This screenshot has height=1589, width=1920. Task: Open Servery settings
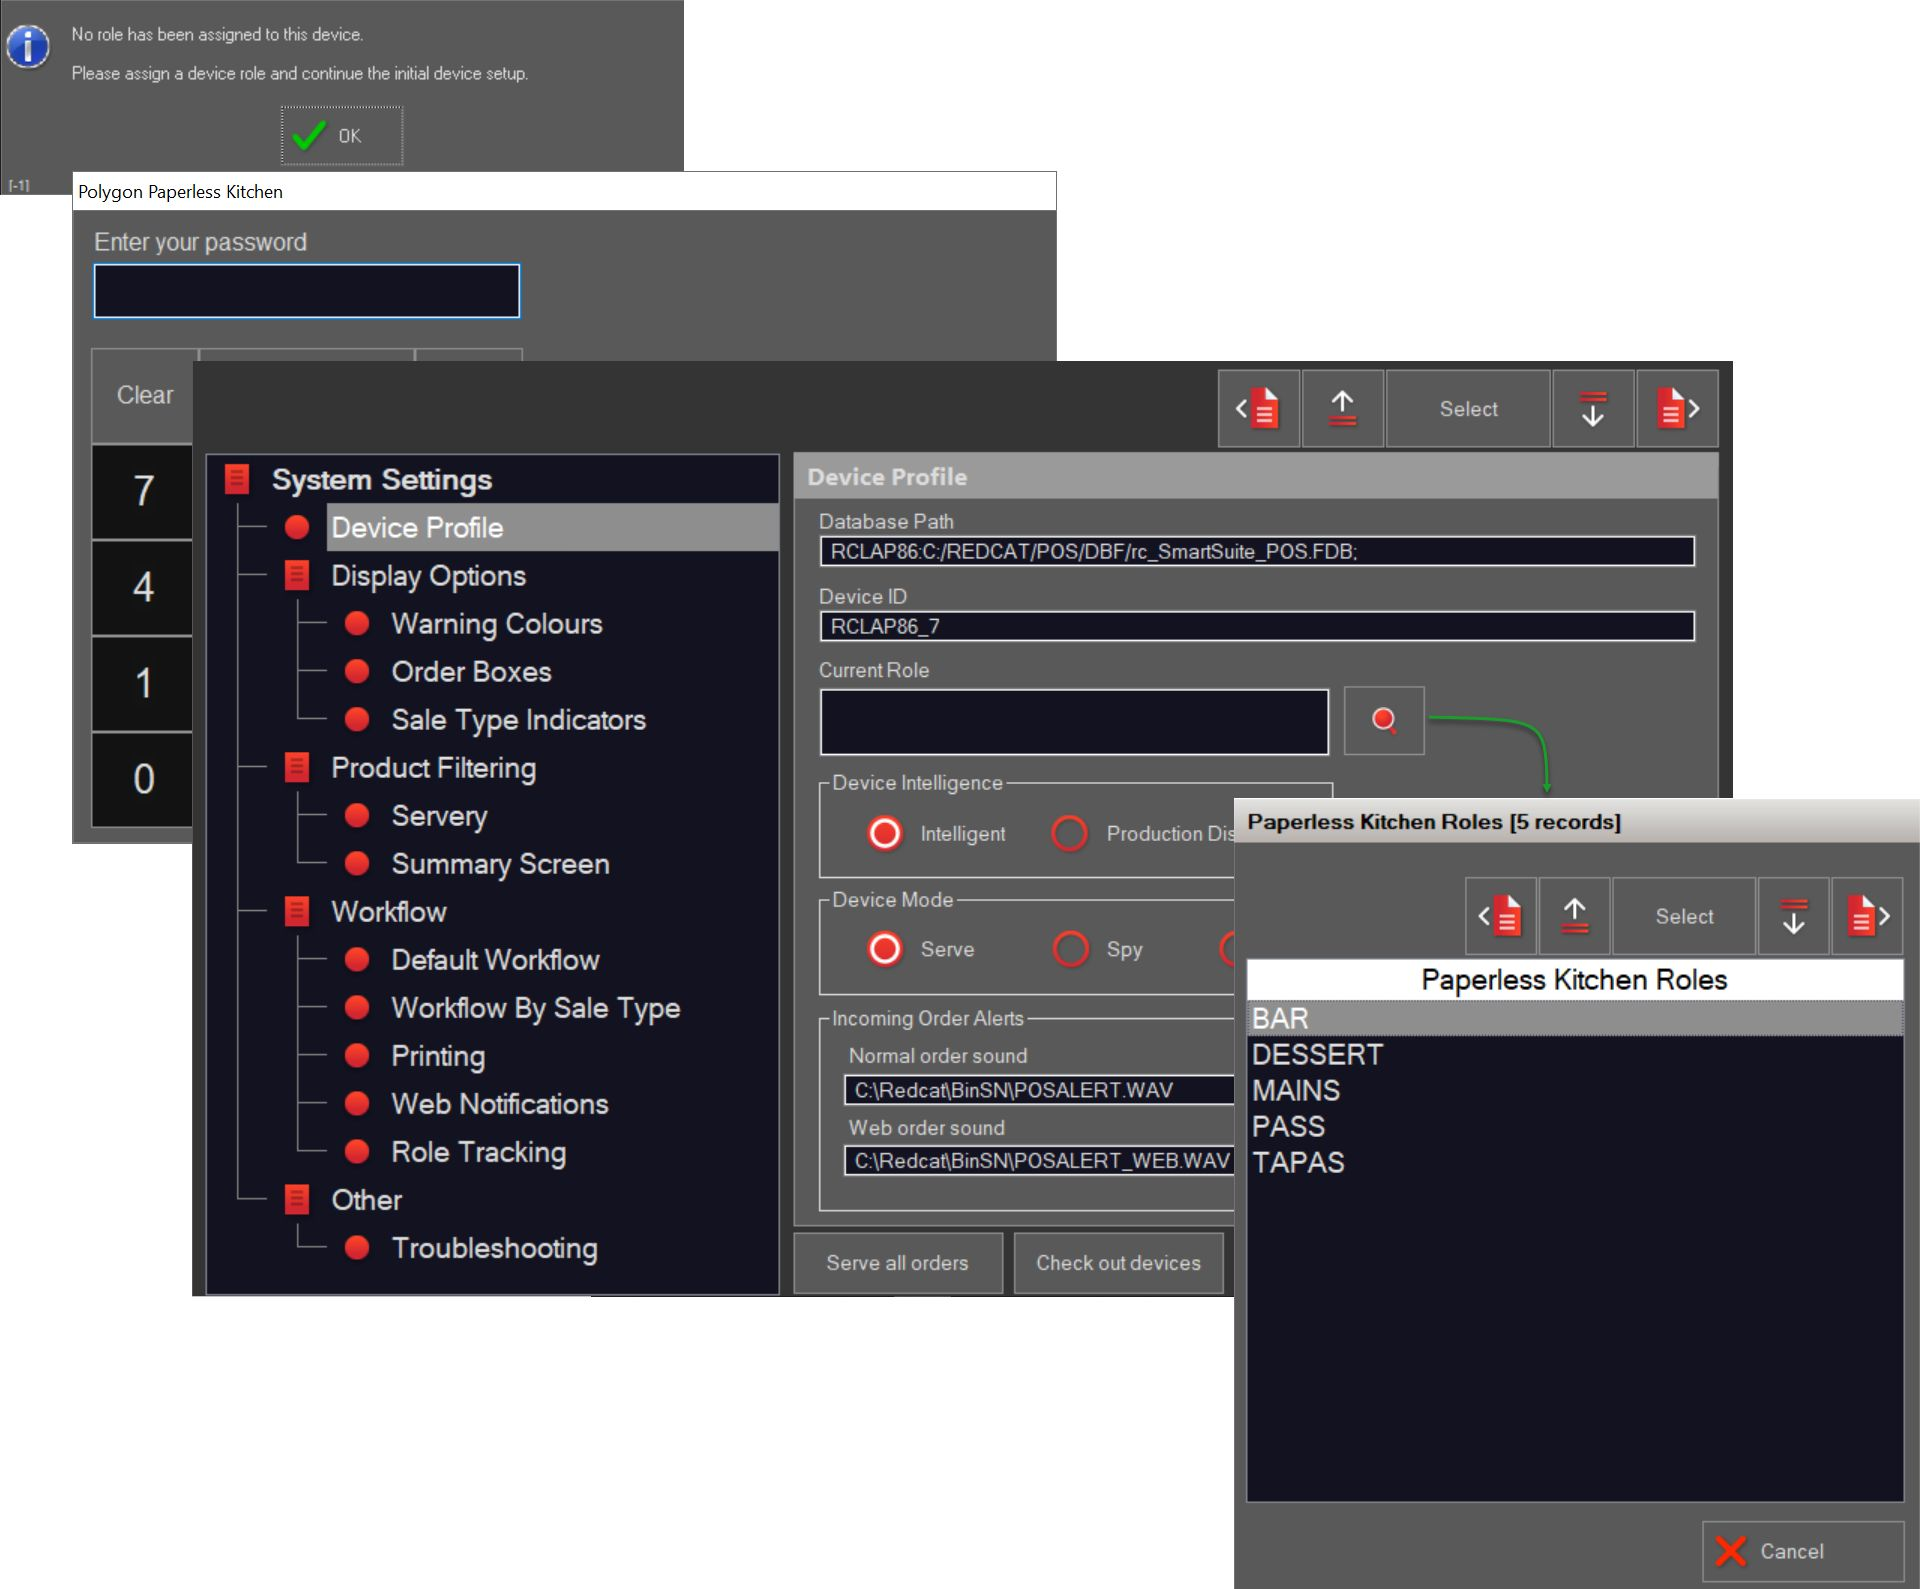[439, 815]
